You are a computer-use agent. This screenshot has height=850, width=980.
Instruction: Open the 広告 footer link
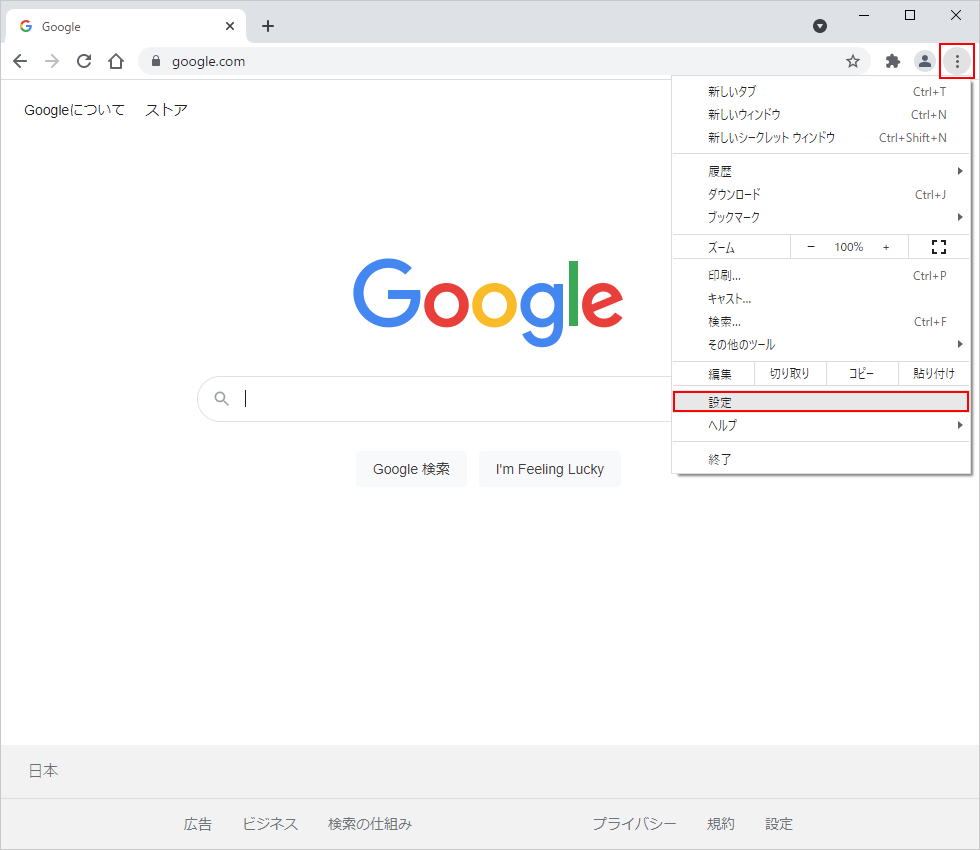pyautogui.click(x=198, y=824)
